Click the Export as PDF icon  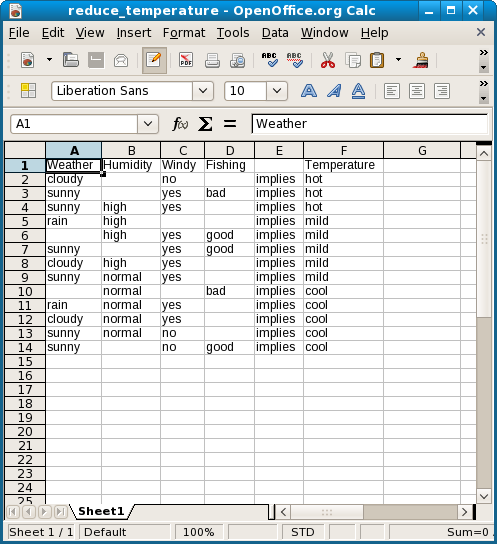tap(186, 60)
